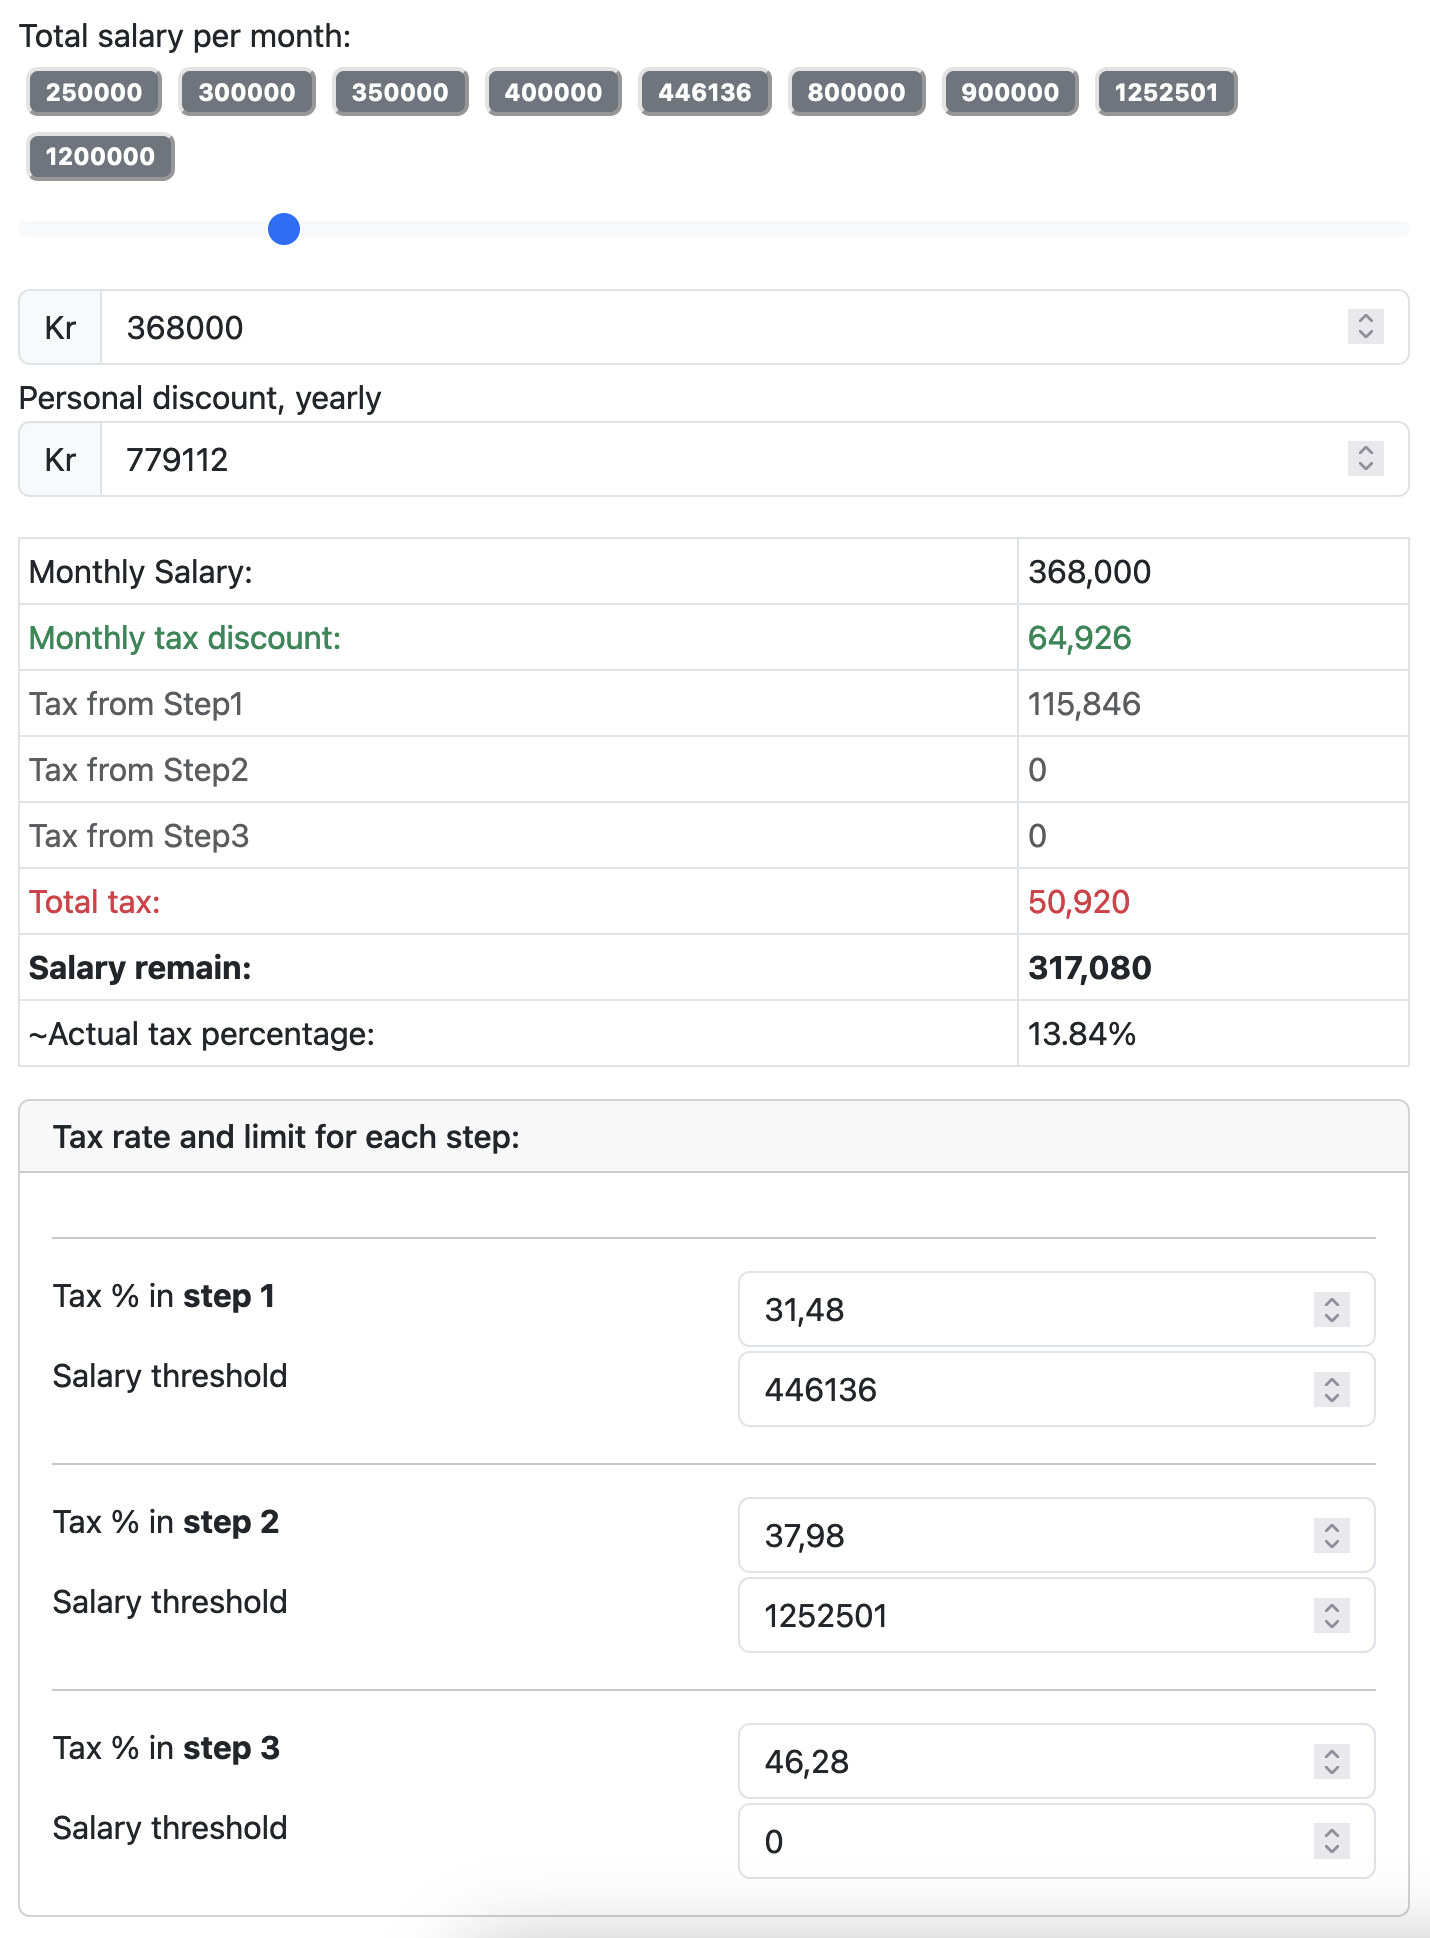The image size is (1430, 1938).
Task: Click the 250000 salary preset button
Action: 94,92
